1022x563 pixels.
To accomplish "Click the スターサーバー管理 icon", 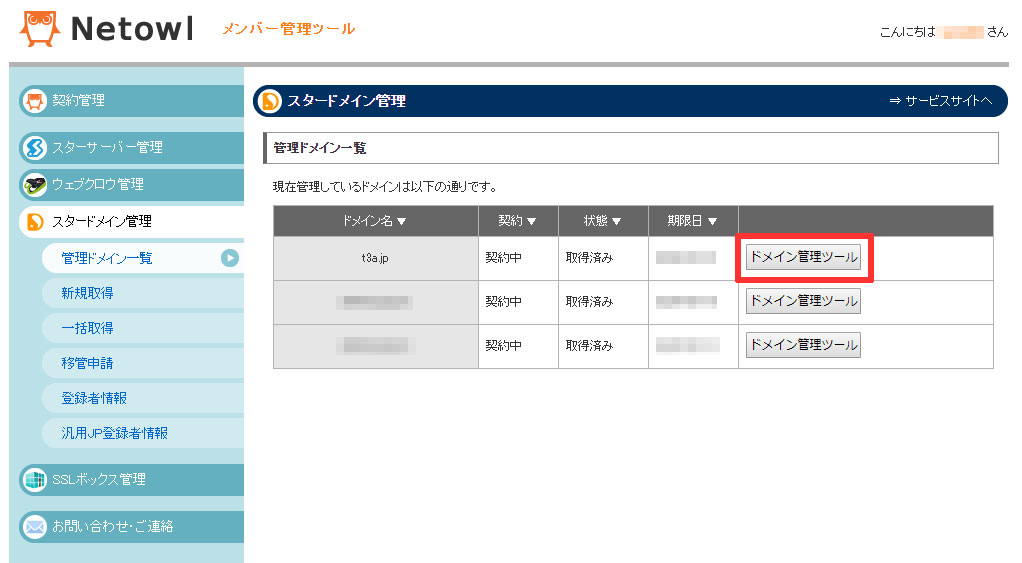I will pyautogui.click(x=35, y=148).
